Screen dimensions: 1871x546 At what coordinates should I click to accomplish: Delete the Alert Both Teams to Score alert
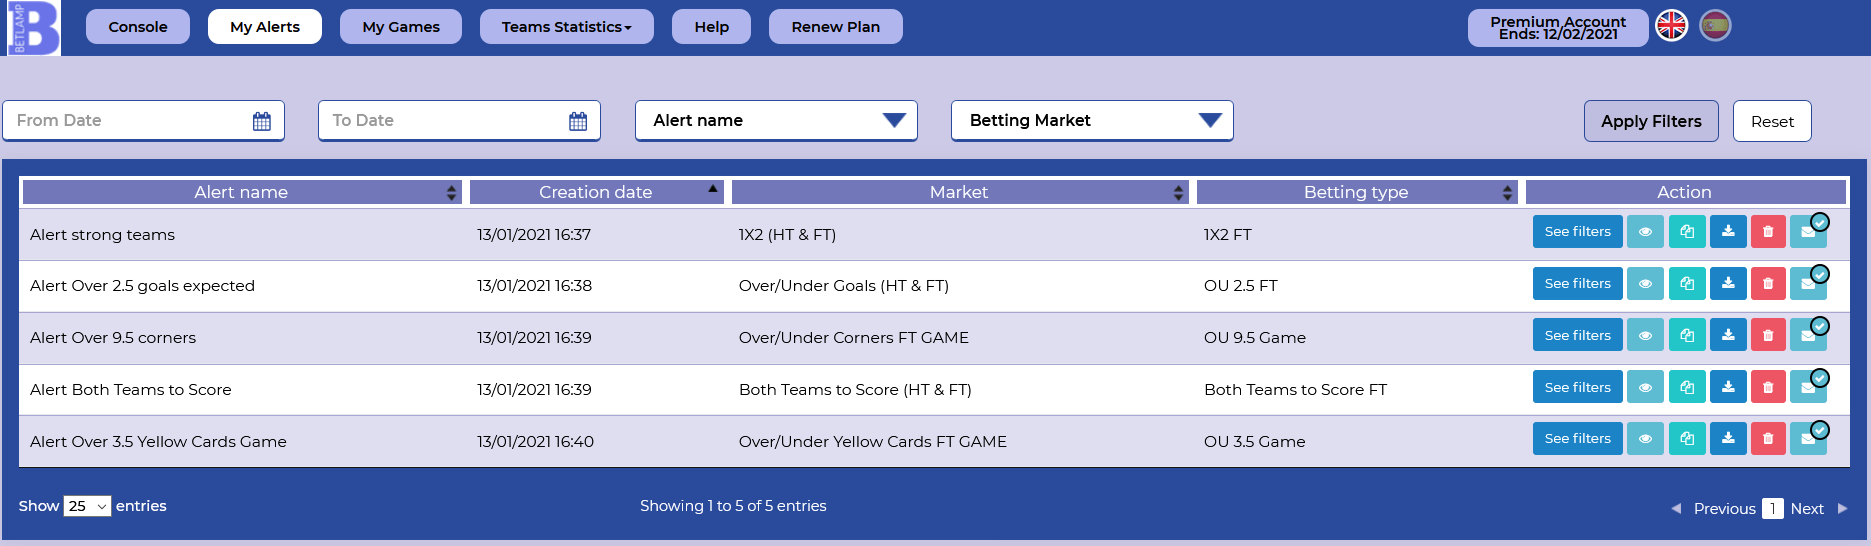1768,387
